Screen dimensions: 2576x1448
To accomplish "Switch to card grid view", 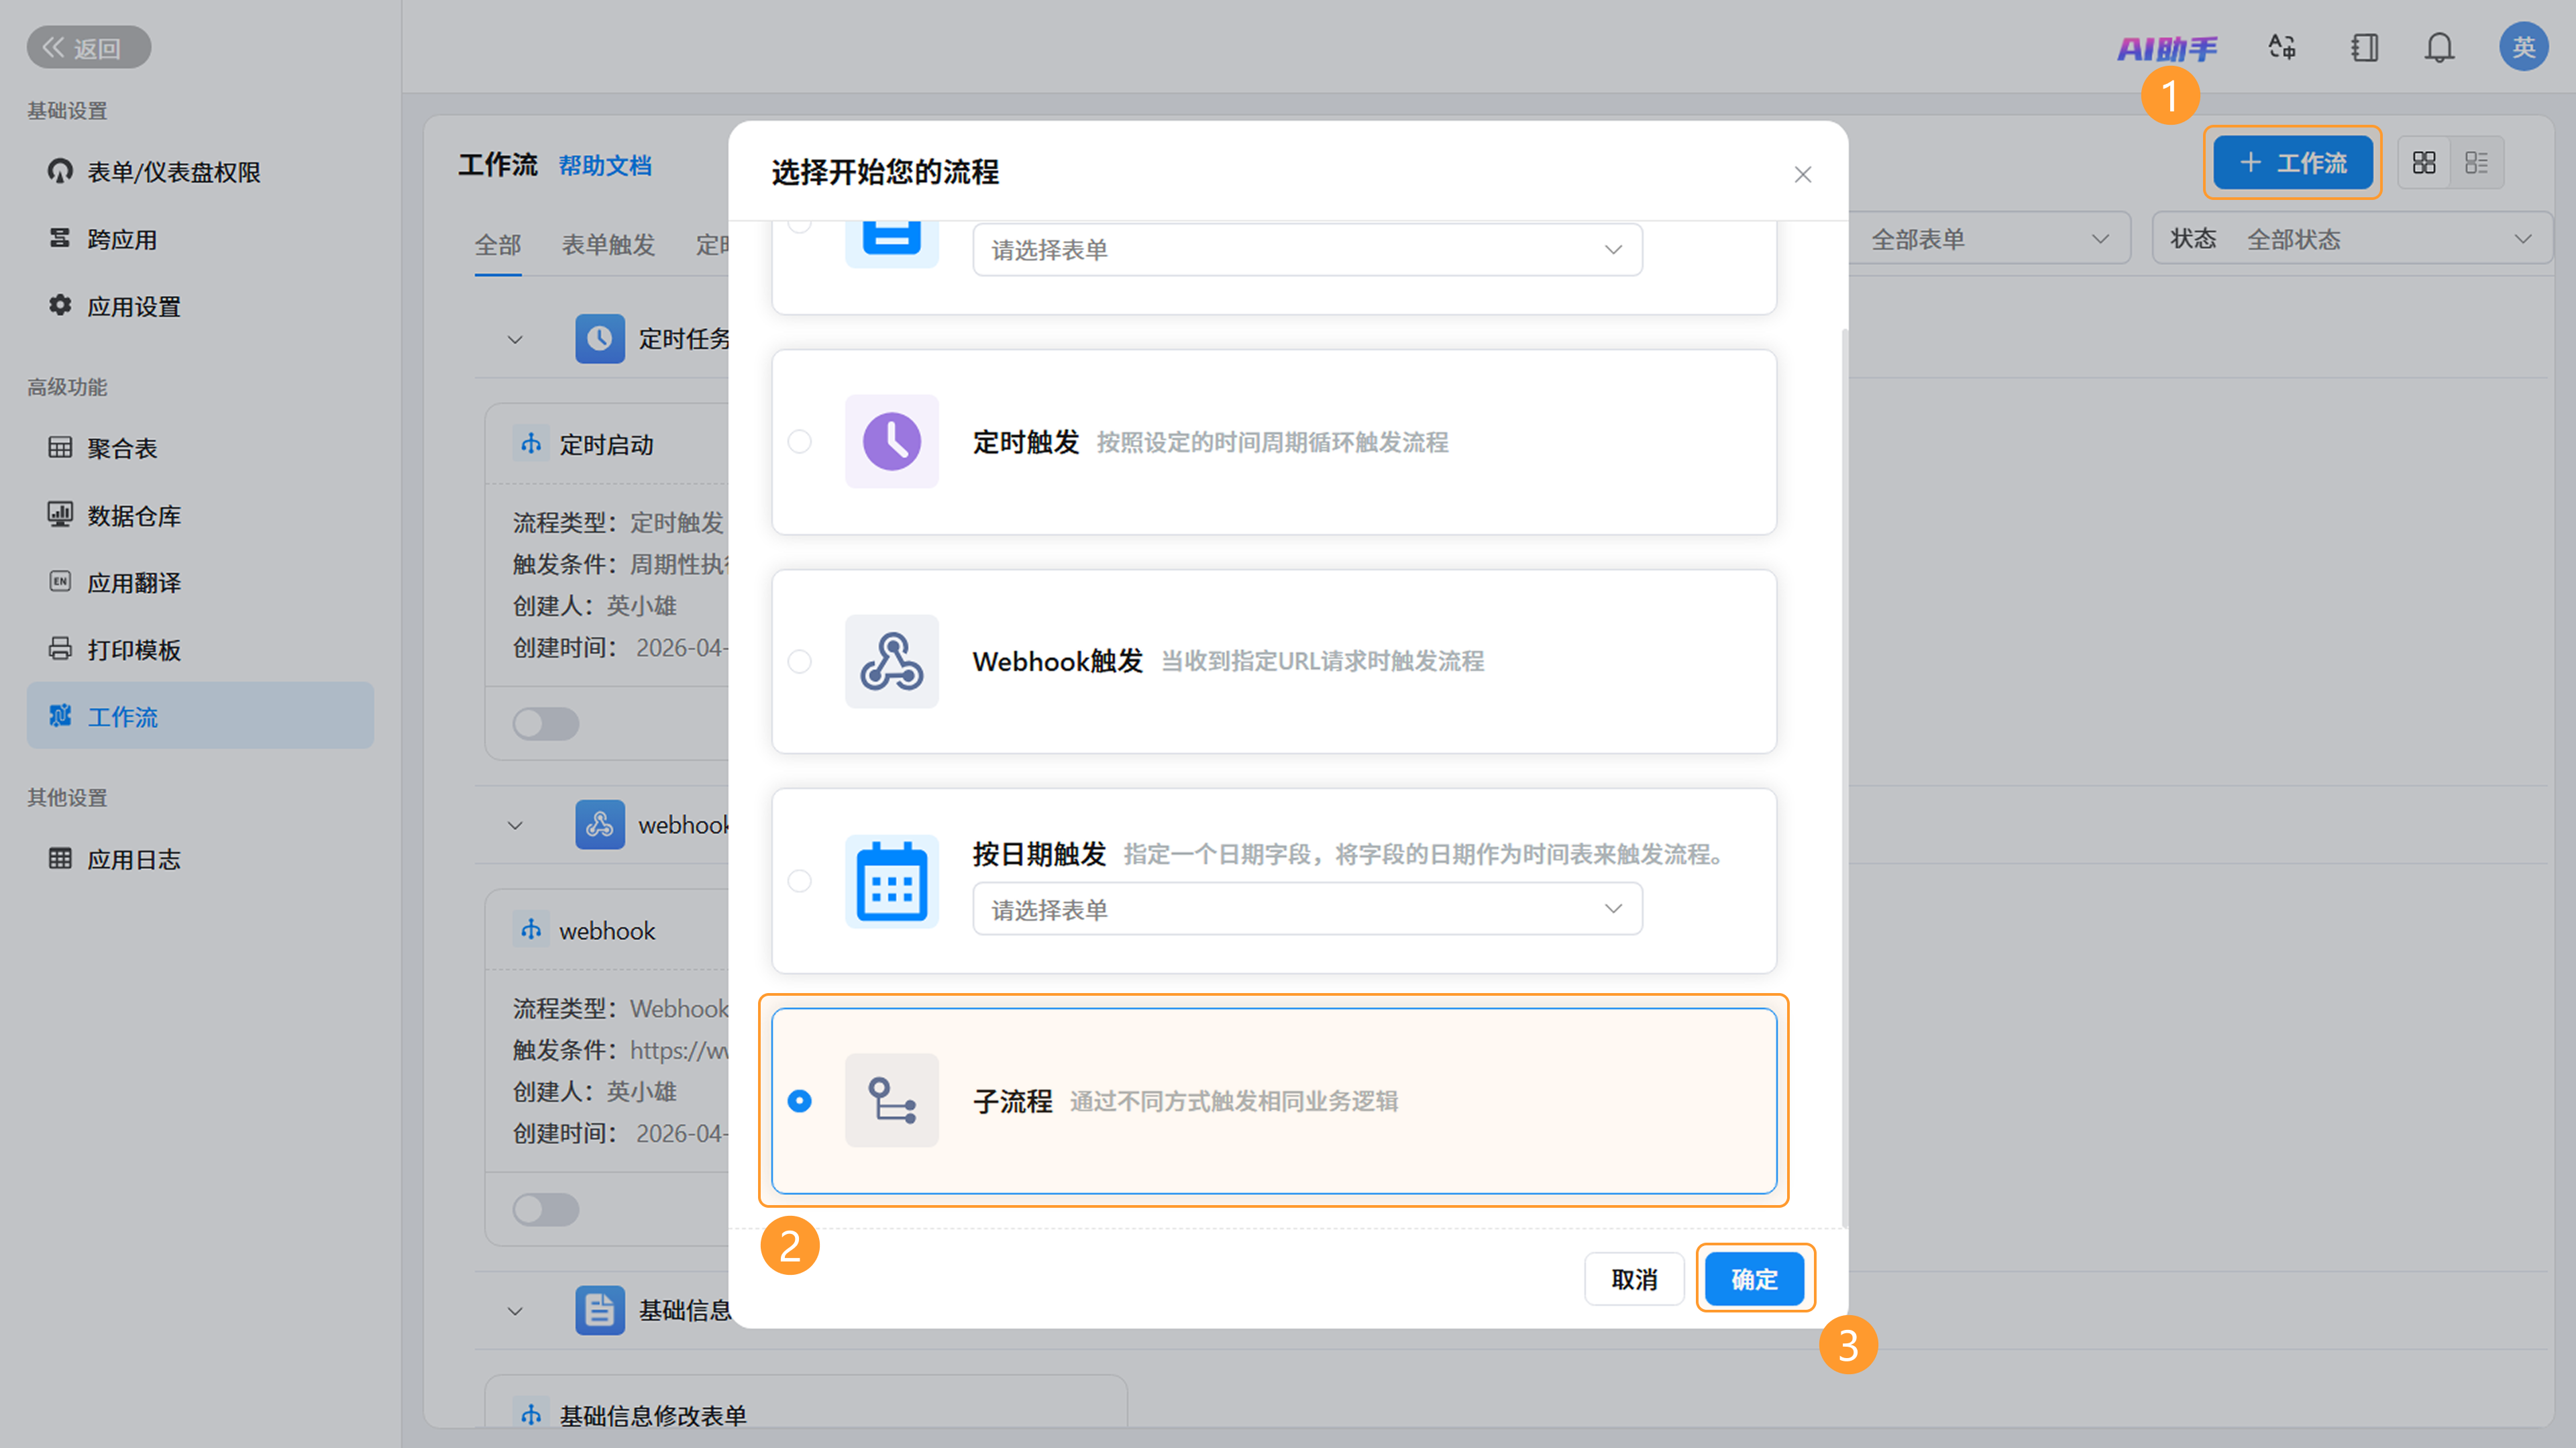I will [x=2424, y=163].
